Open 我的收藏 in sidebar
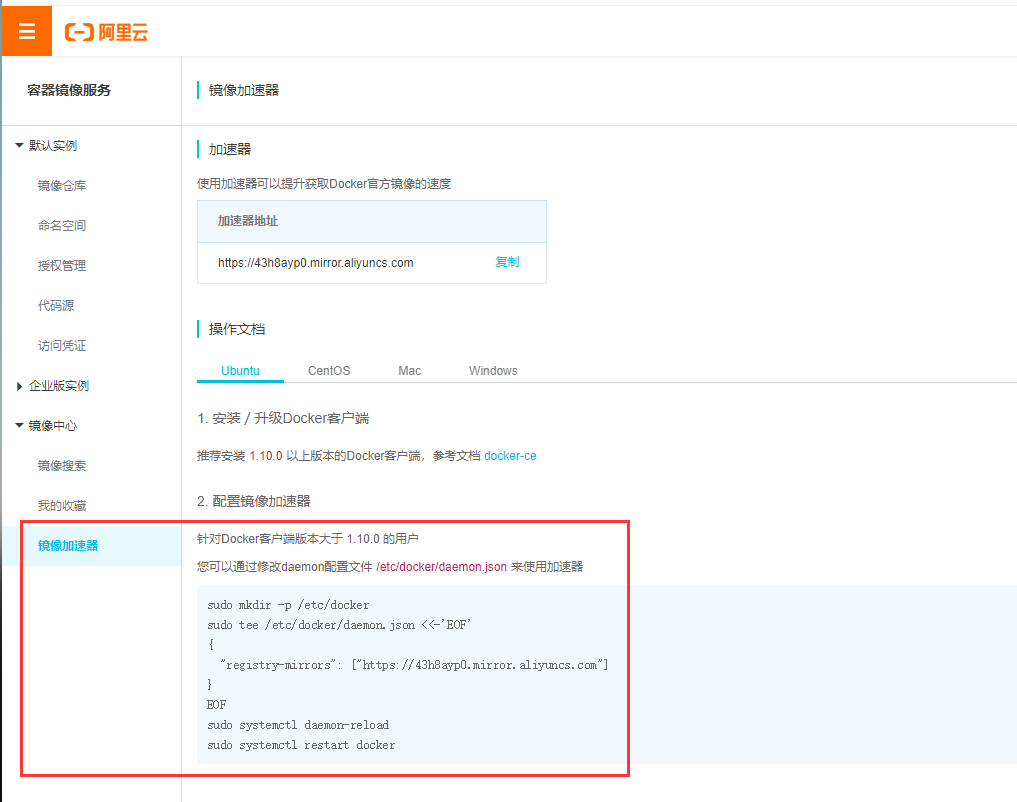Image resolution: width=1017 pixels, height=802 pixels. point(62,506)
